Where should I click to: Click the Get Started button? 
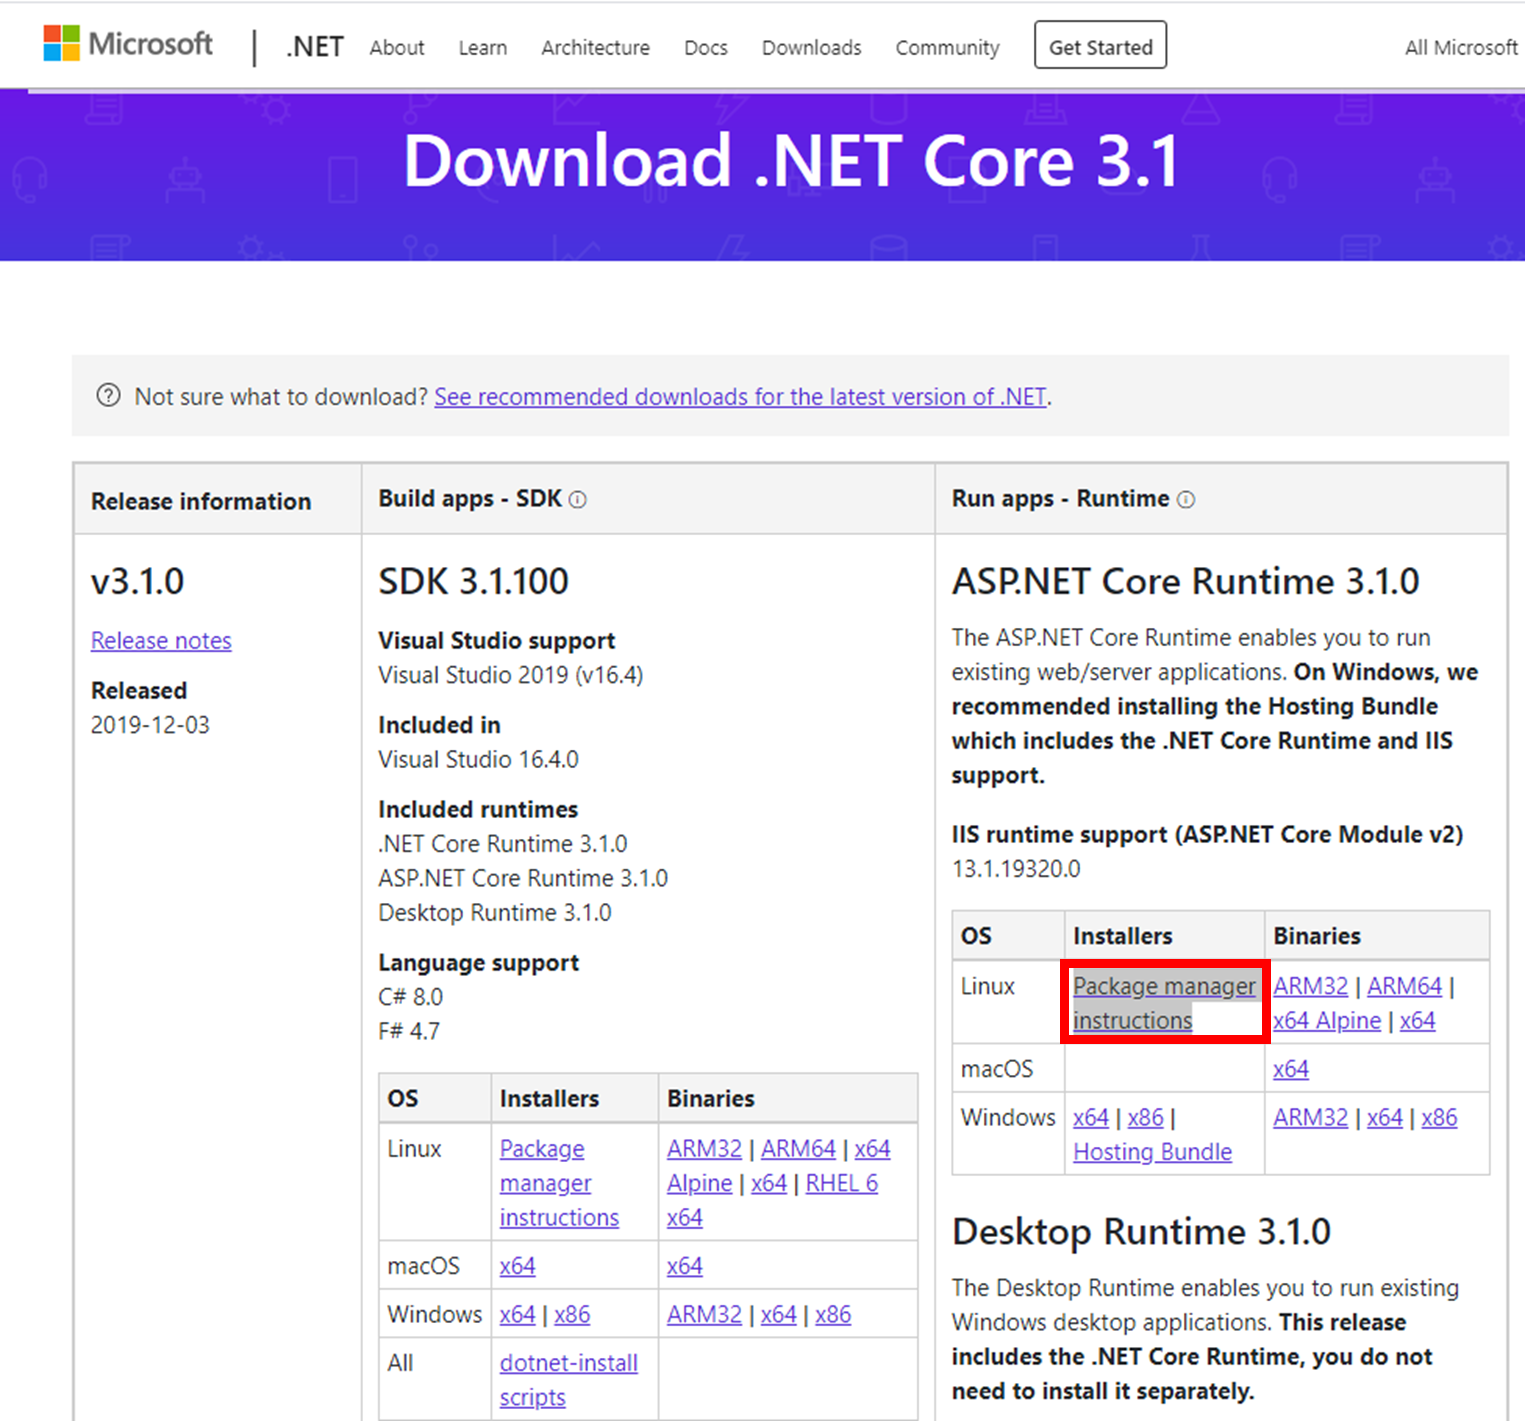pyautogui.click(x=1099, y=45)
